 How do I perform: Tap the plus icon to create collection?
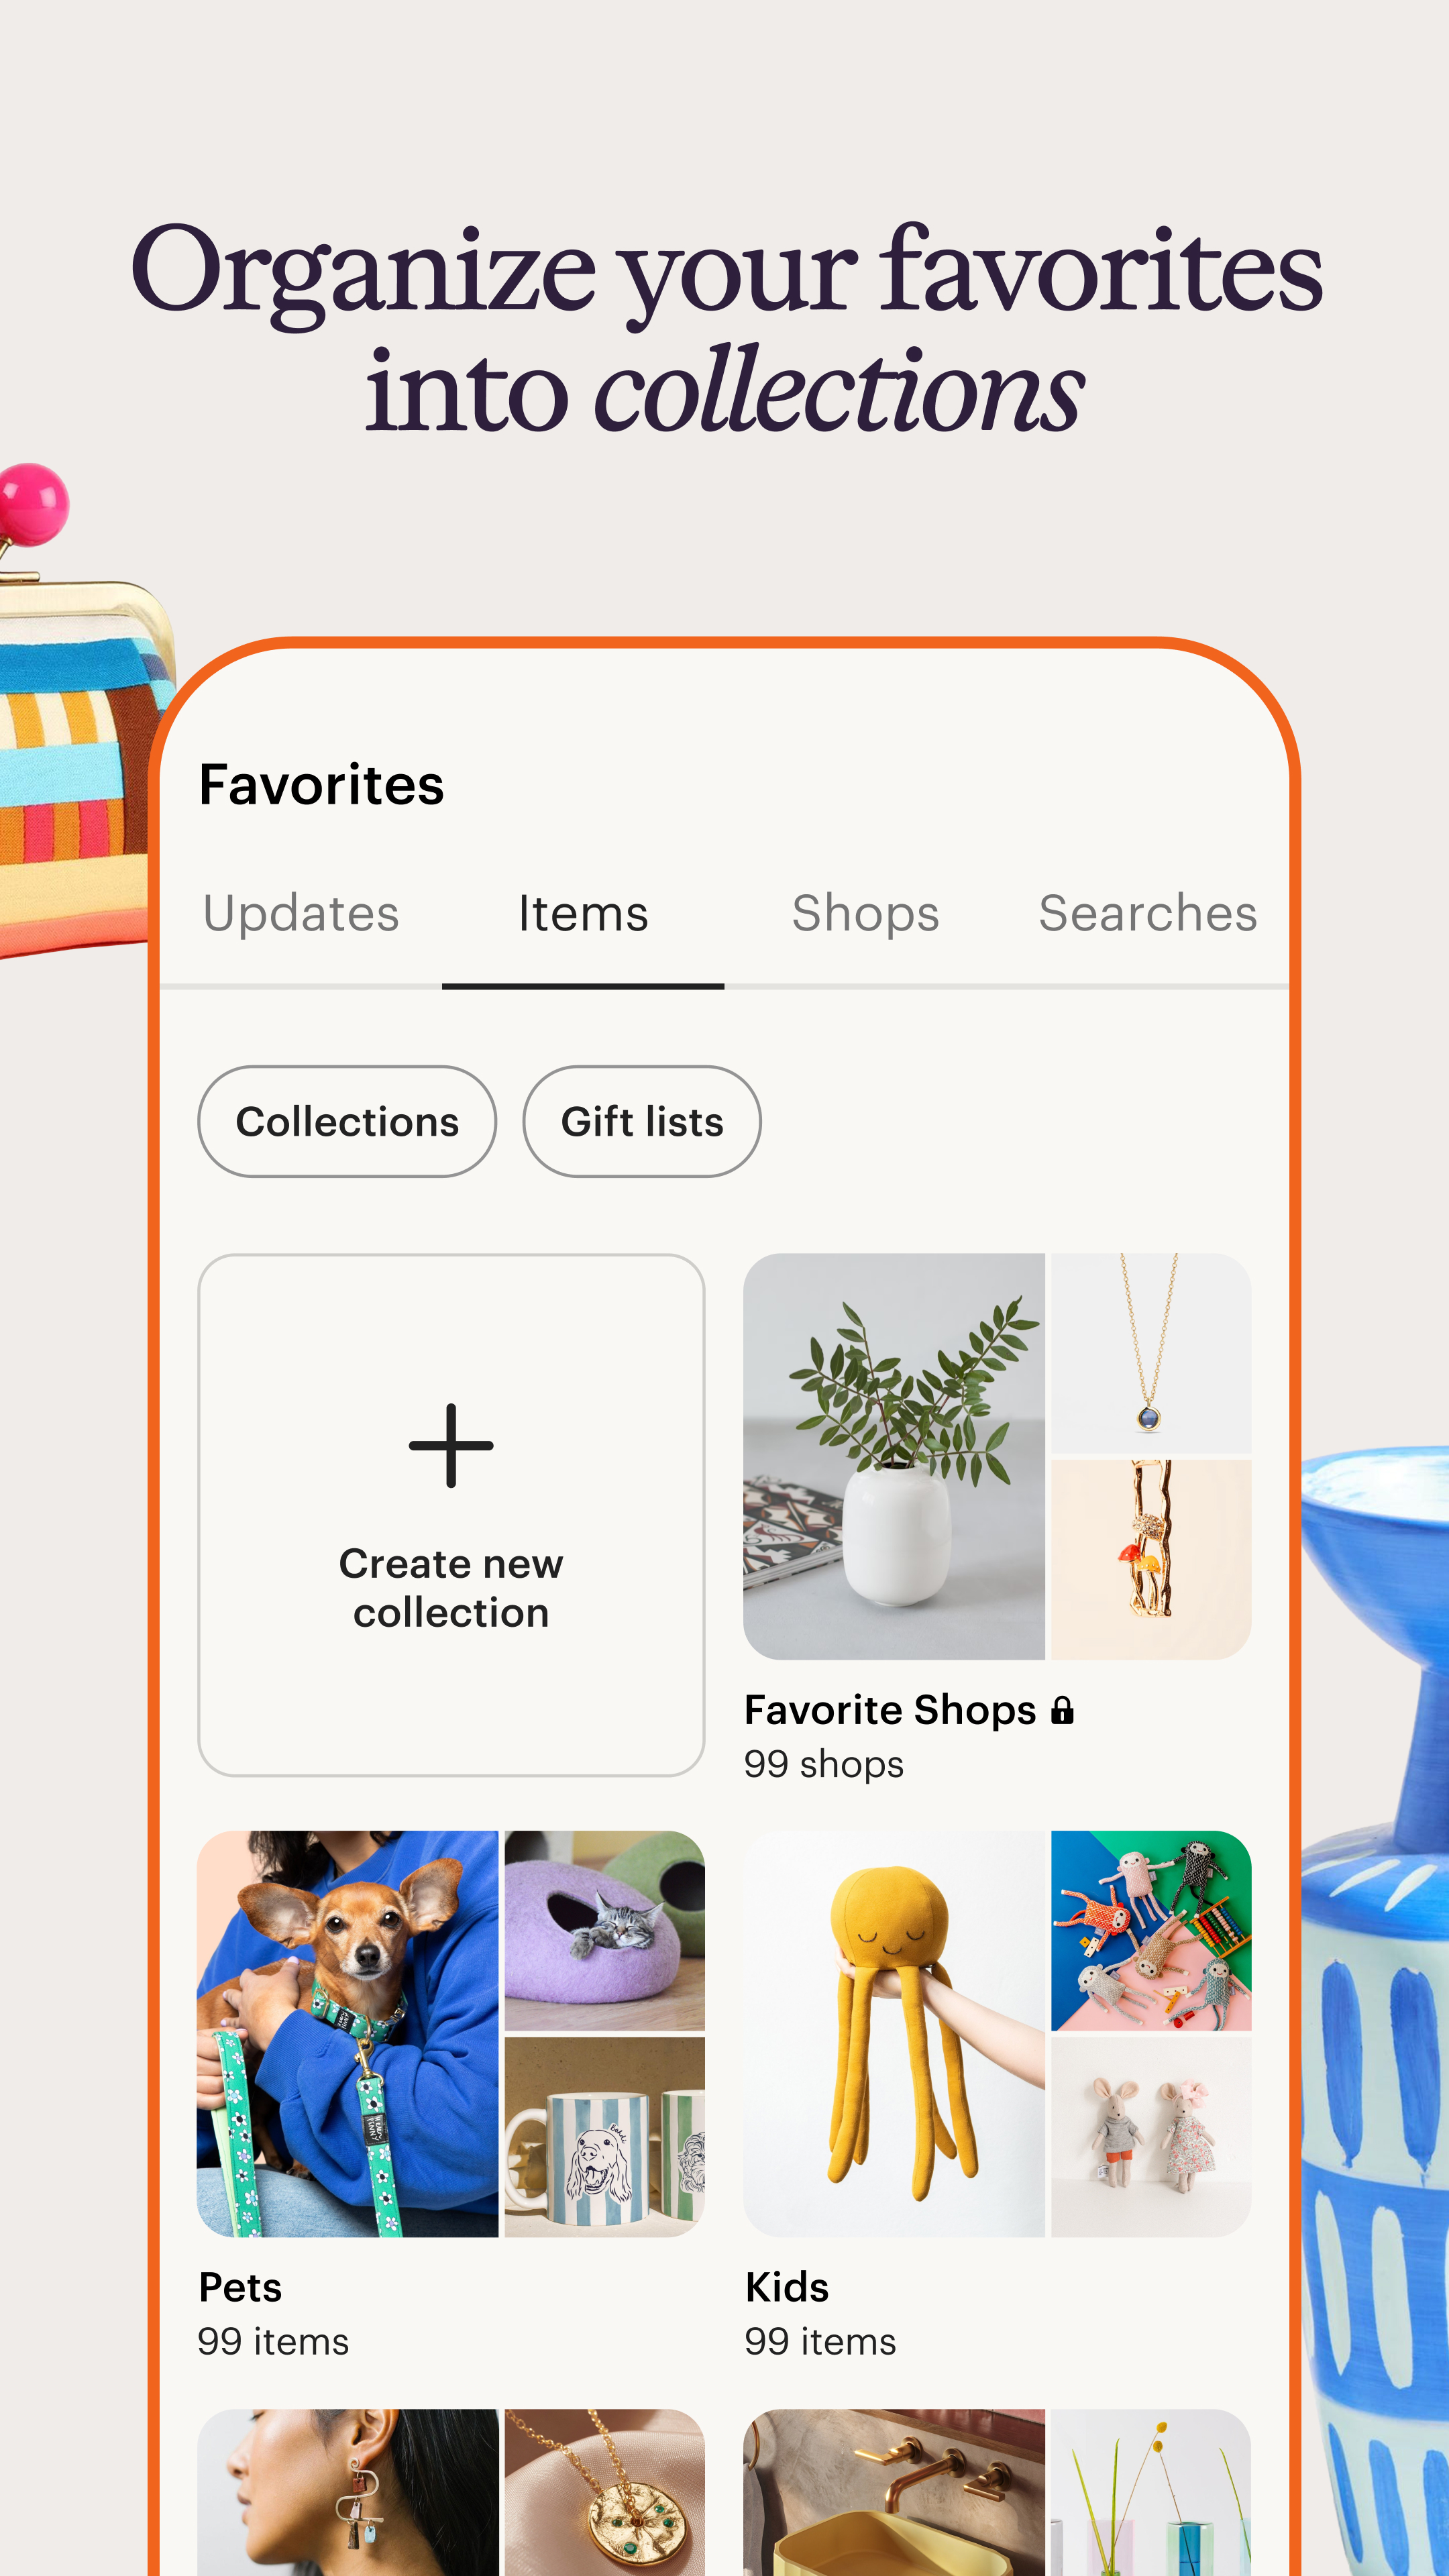pos(451,1445)
